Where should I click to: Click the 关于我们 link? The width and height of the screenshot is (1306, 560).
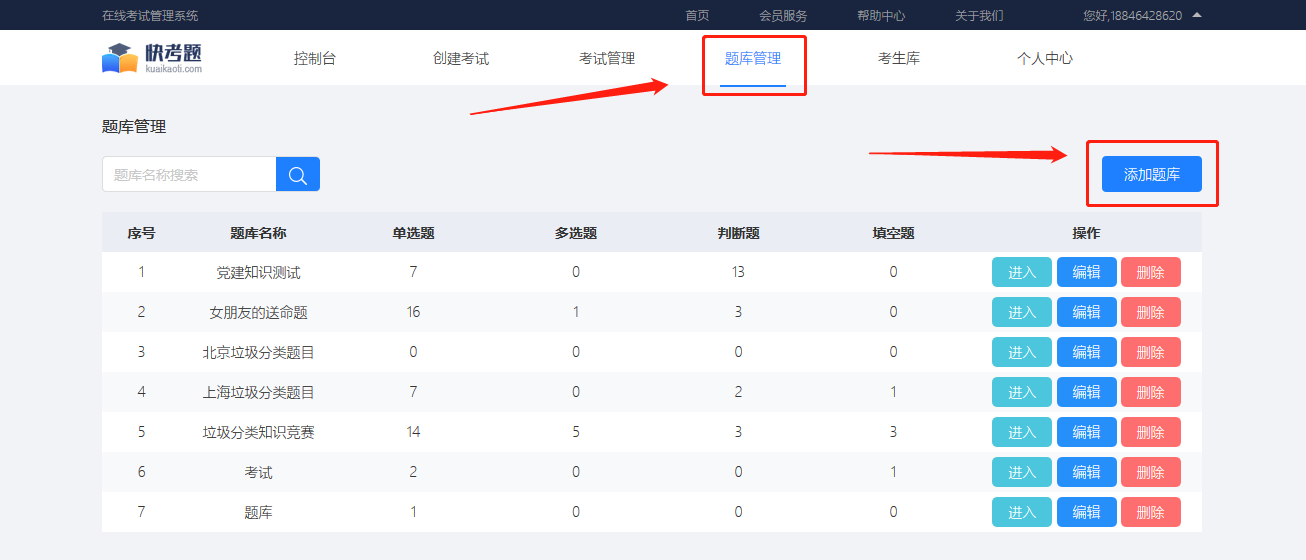(979, 15)
